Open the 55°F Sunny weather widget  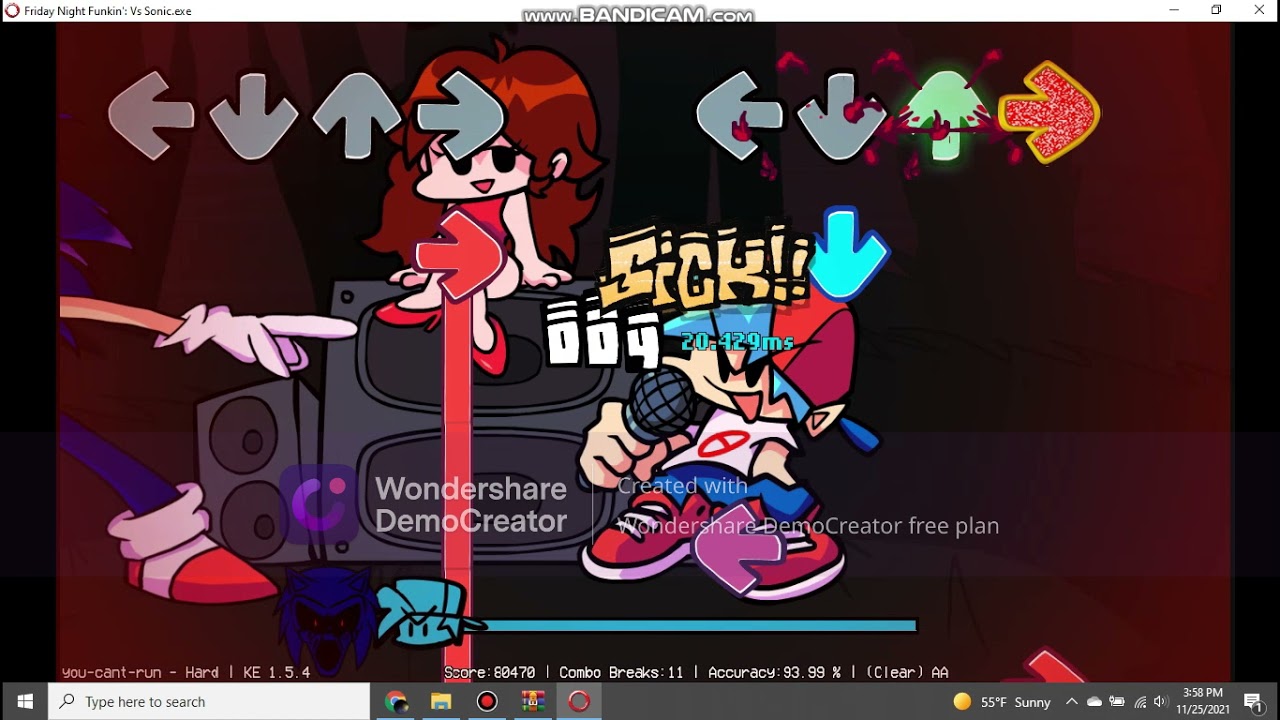[1002, 702]
